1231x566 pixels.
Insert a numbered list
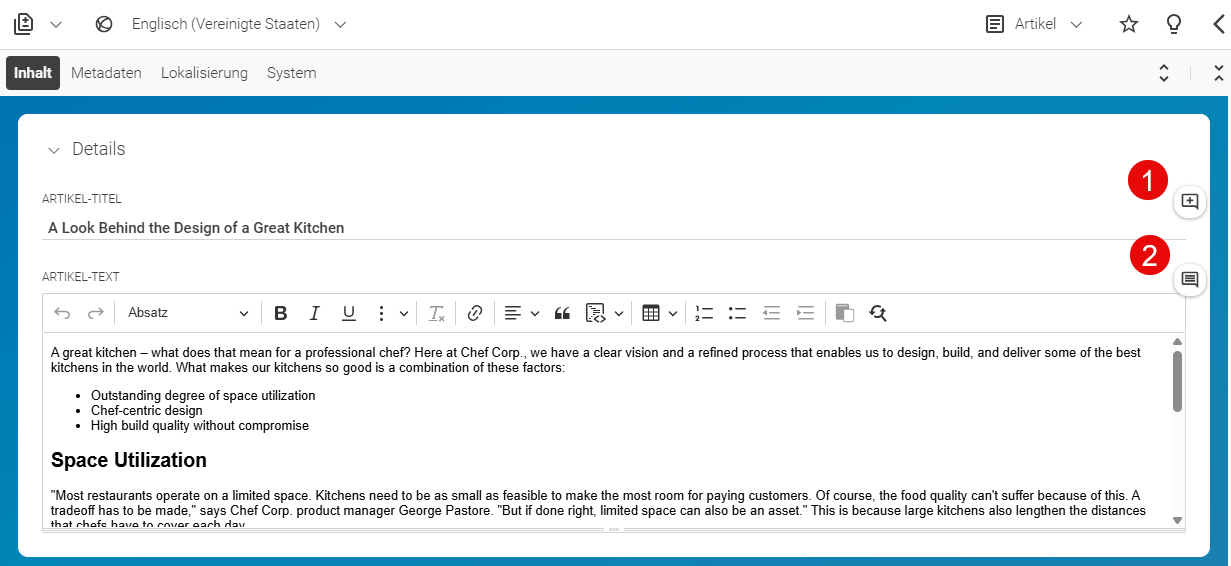[704, 313]
